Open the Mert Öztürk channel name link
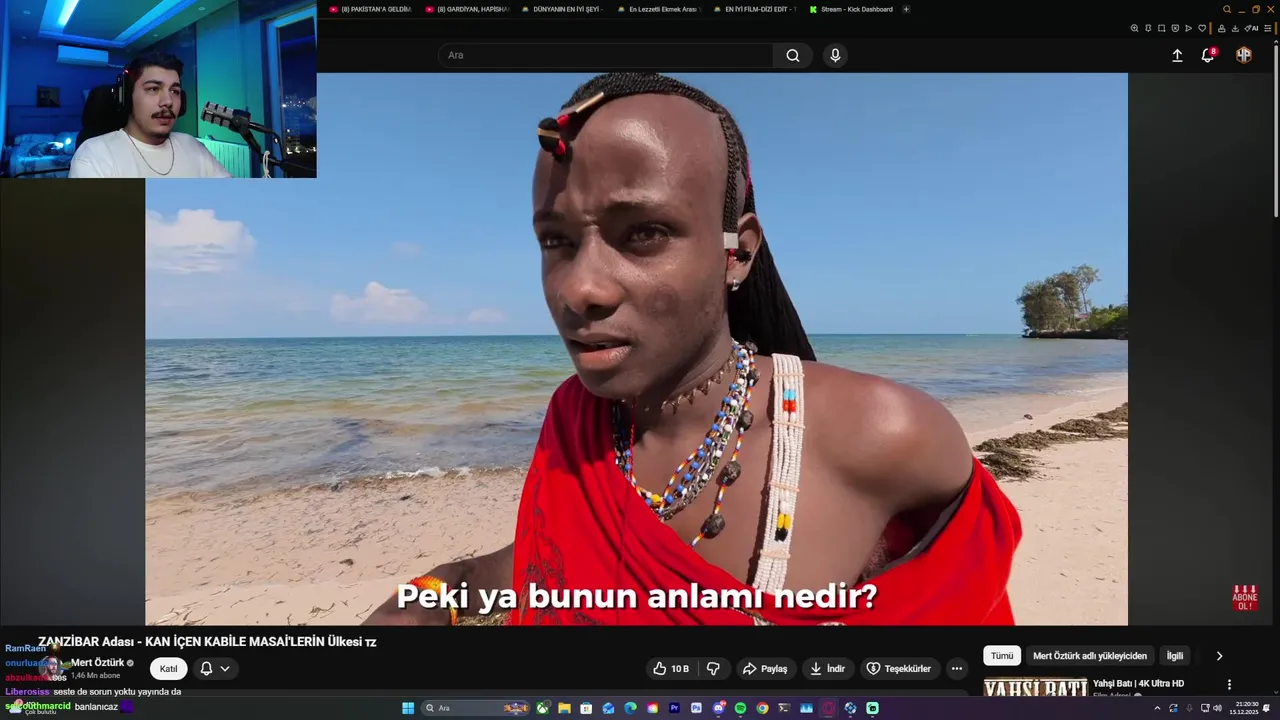Viewport: 1280px width, 720px height. click(x=97, y=662)
